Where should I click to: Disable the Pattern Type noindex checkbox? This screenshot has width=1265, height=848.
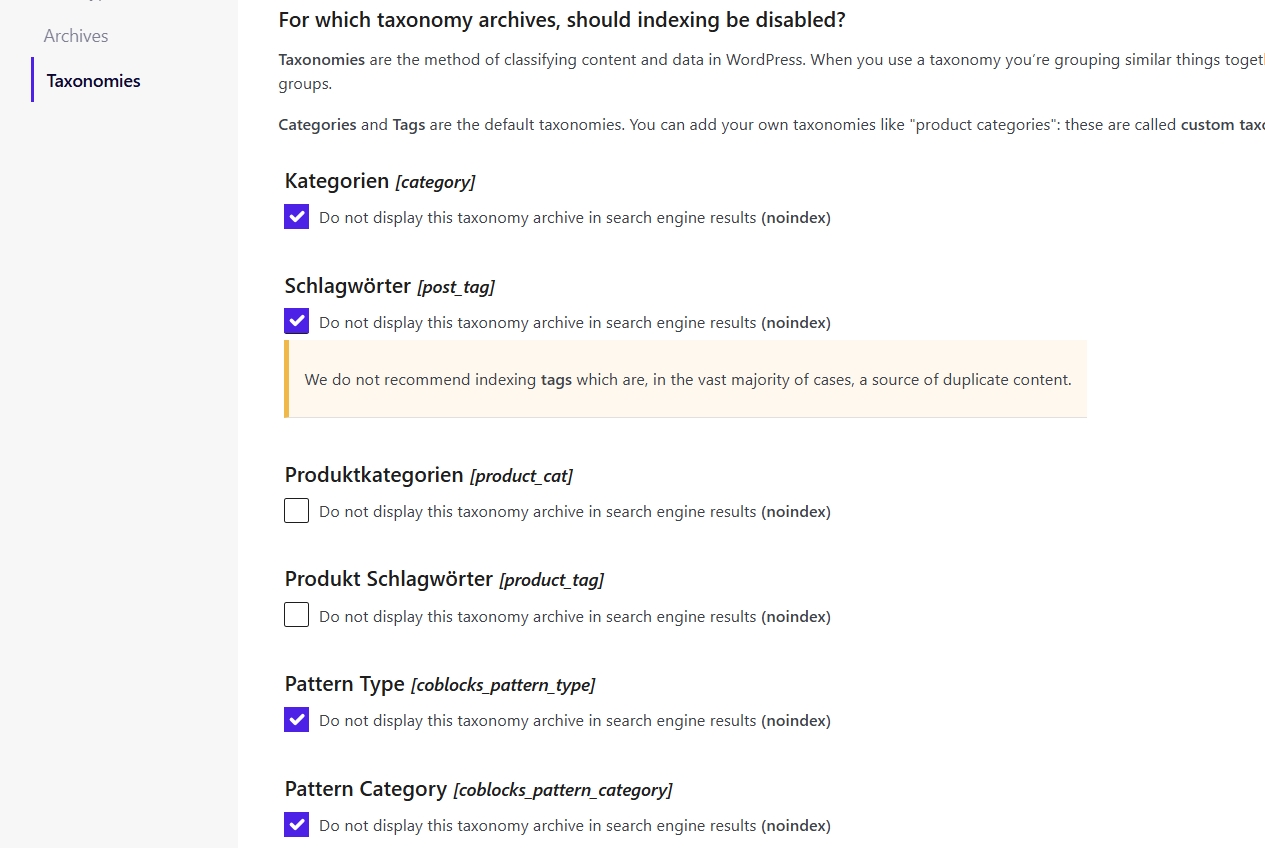[x=297, y=720]
